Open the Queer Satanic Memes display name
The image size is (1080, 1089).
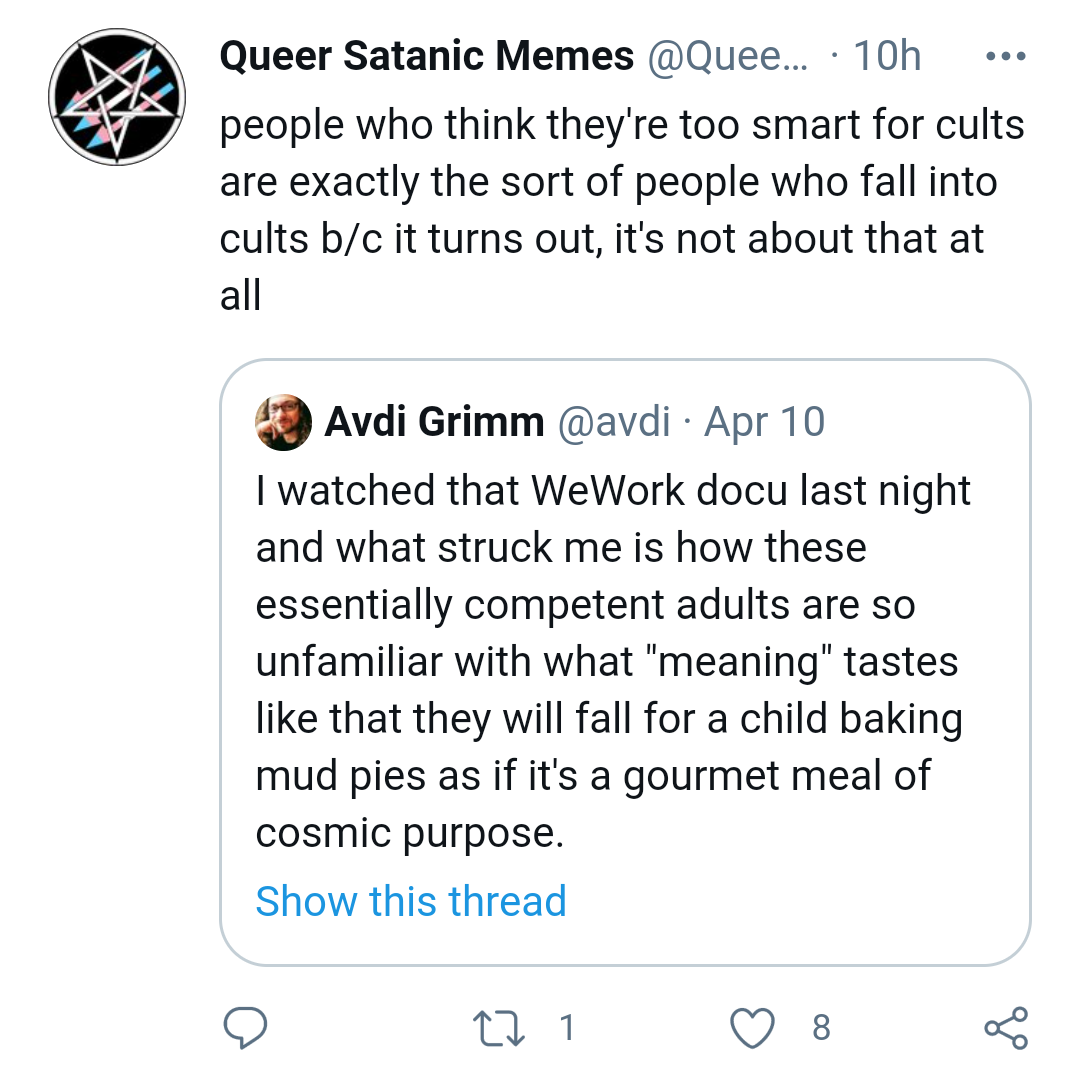pyautogui.click(x=427, y=57)
